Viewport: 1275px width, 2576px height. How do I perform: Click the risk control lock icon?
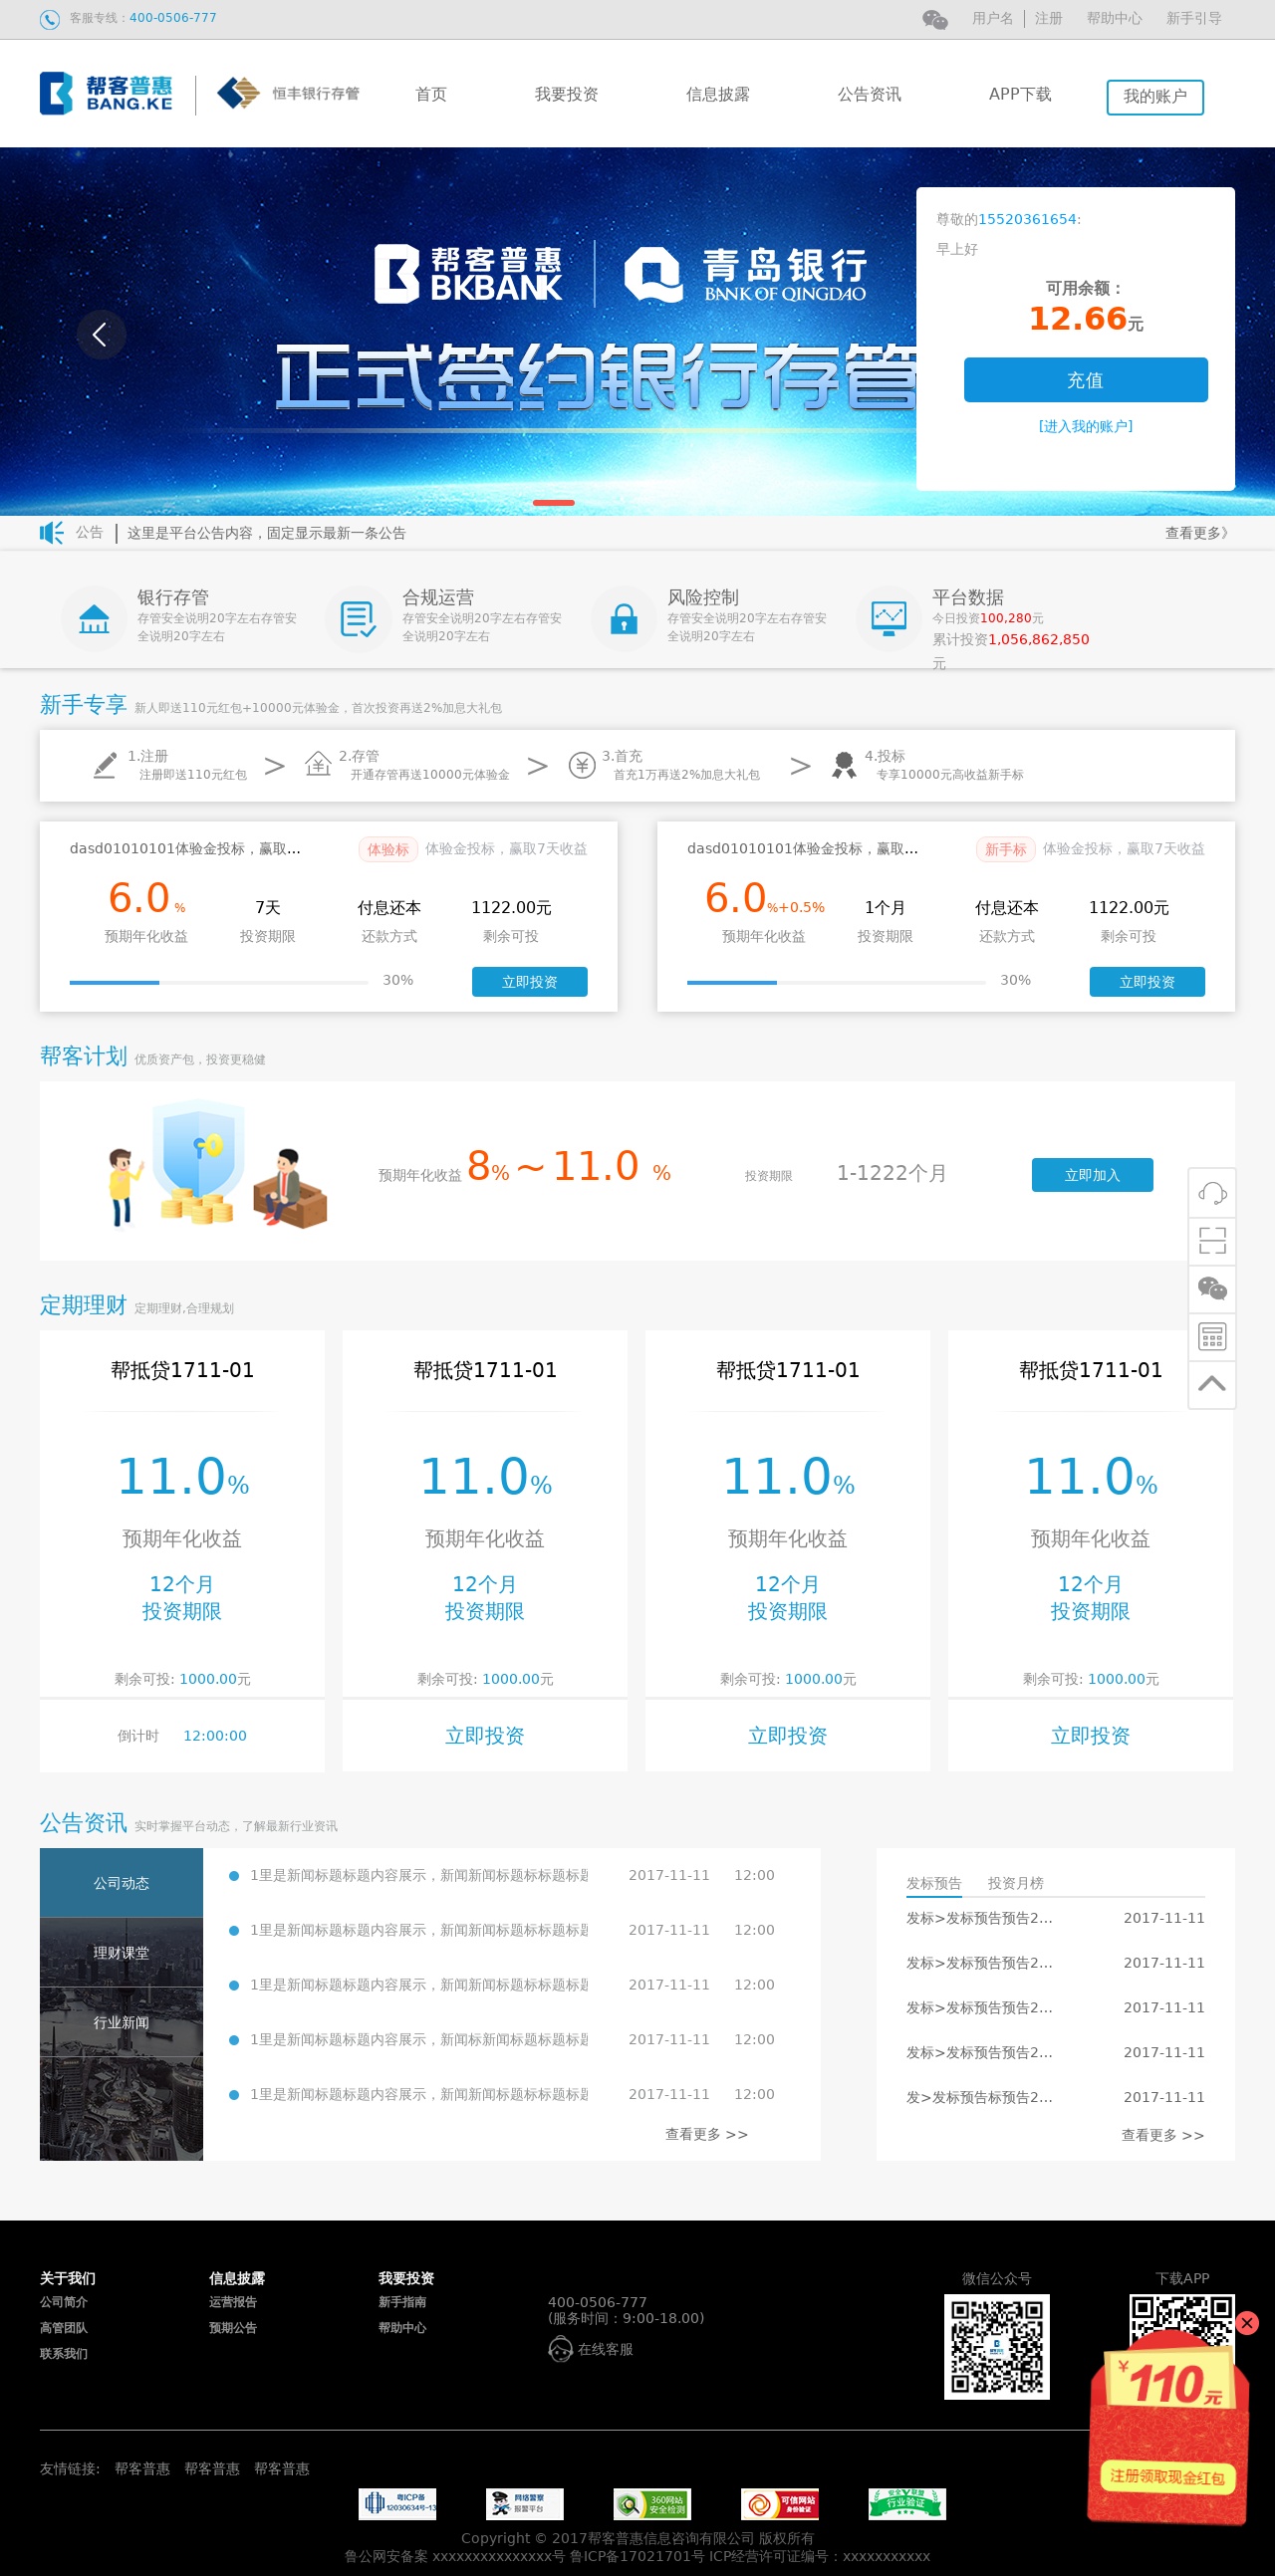[x=624, y=619]
